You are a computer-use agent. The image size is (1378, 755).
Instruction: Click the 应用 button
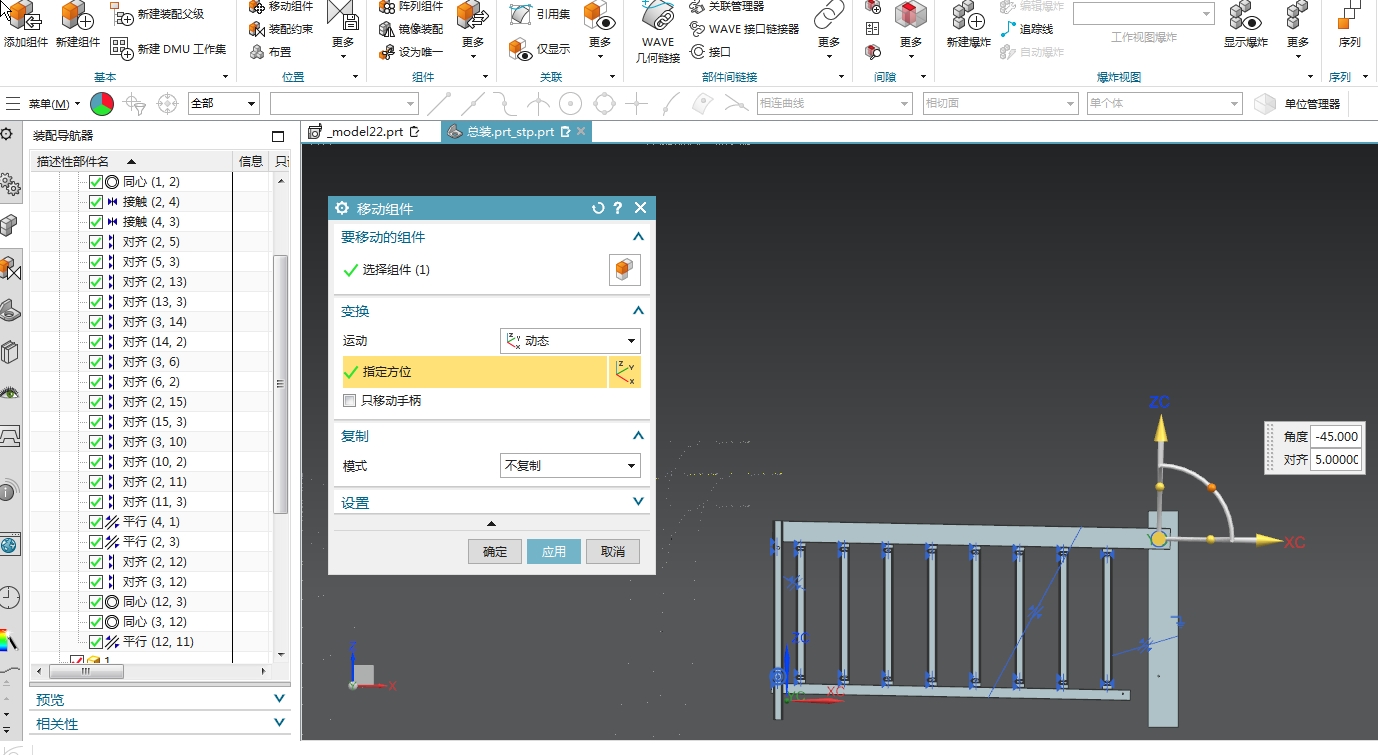click(554, 552)
